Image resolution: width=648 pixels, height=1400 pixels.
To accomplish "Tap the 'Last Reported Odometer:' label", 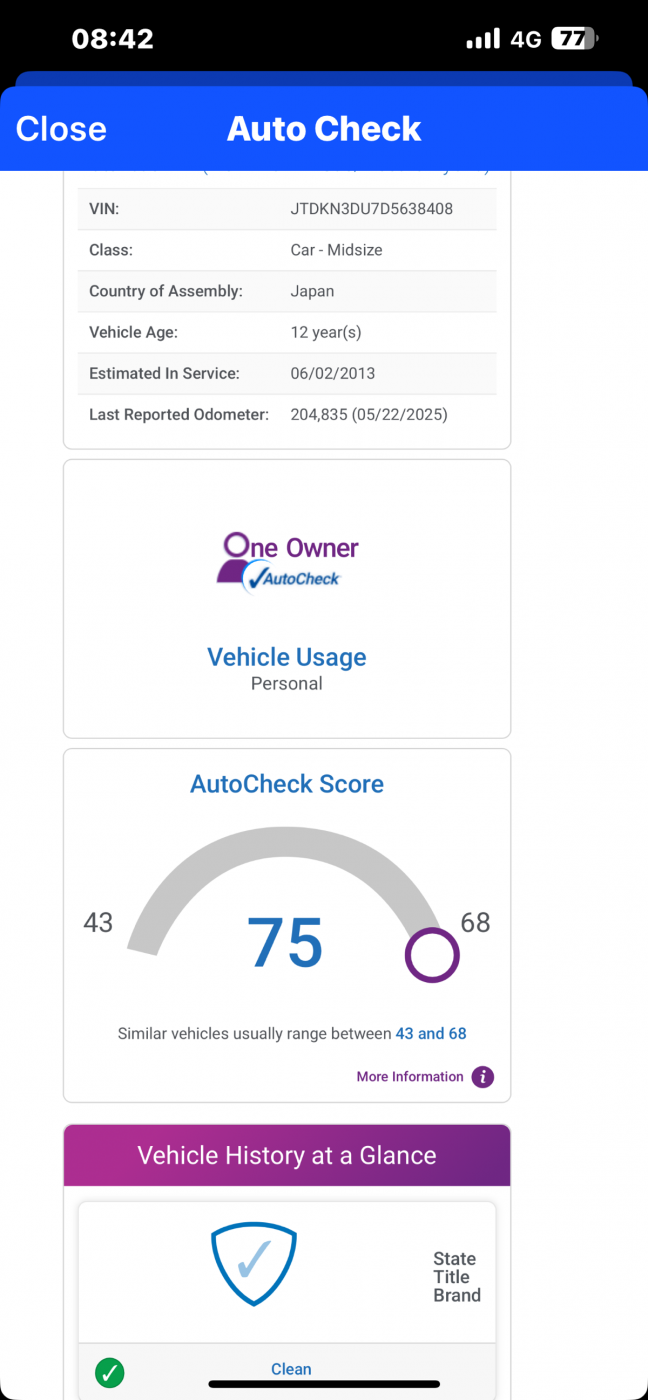I will tap(179, 414).
